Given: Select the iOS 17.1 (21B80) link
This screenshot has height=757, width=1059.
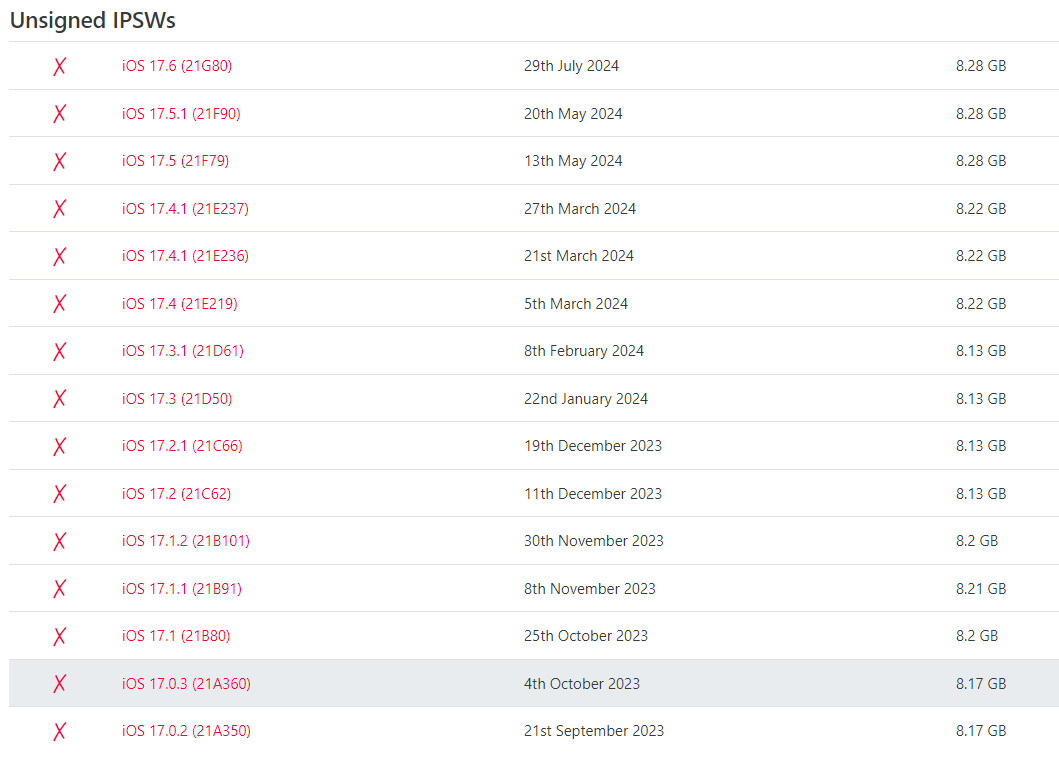Looking at the screenshot, I should coord(176,636).
